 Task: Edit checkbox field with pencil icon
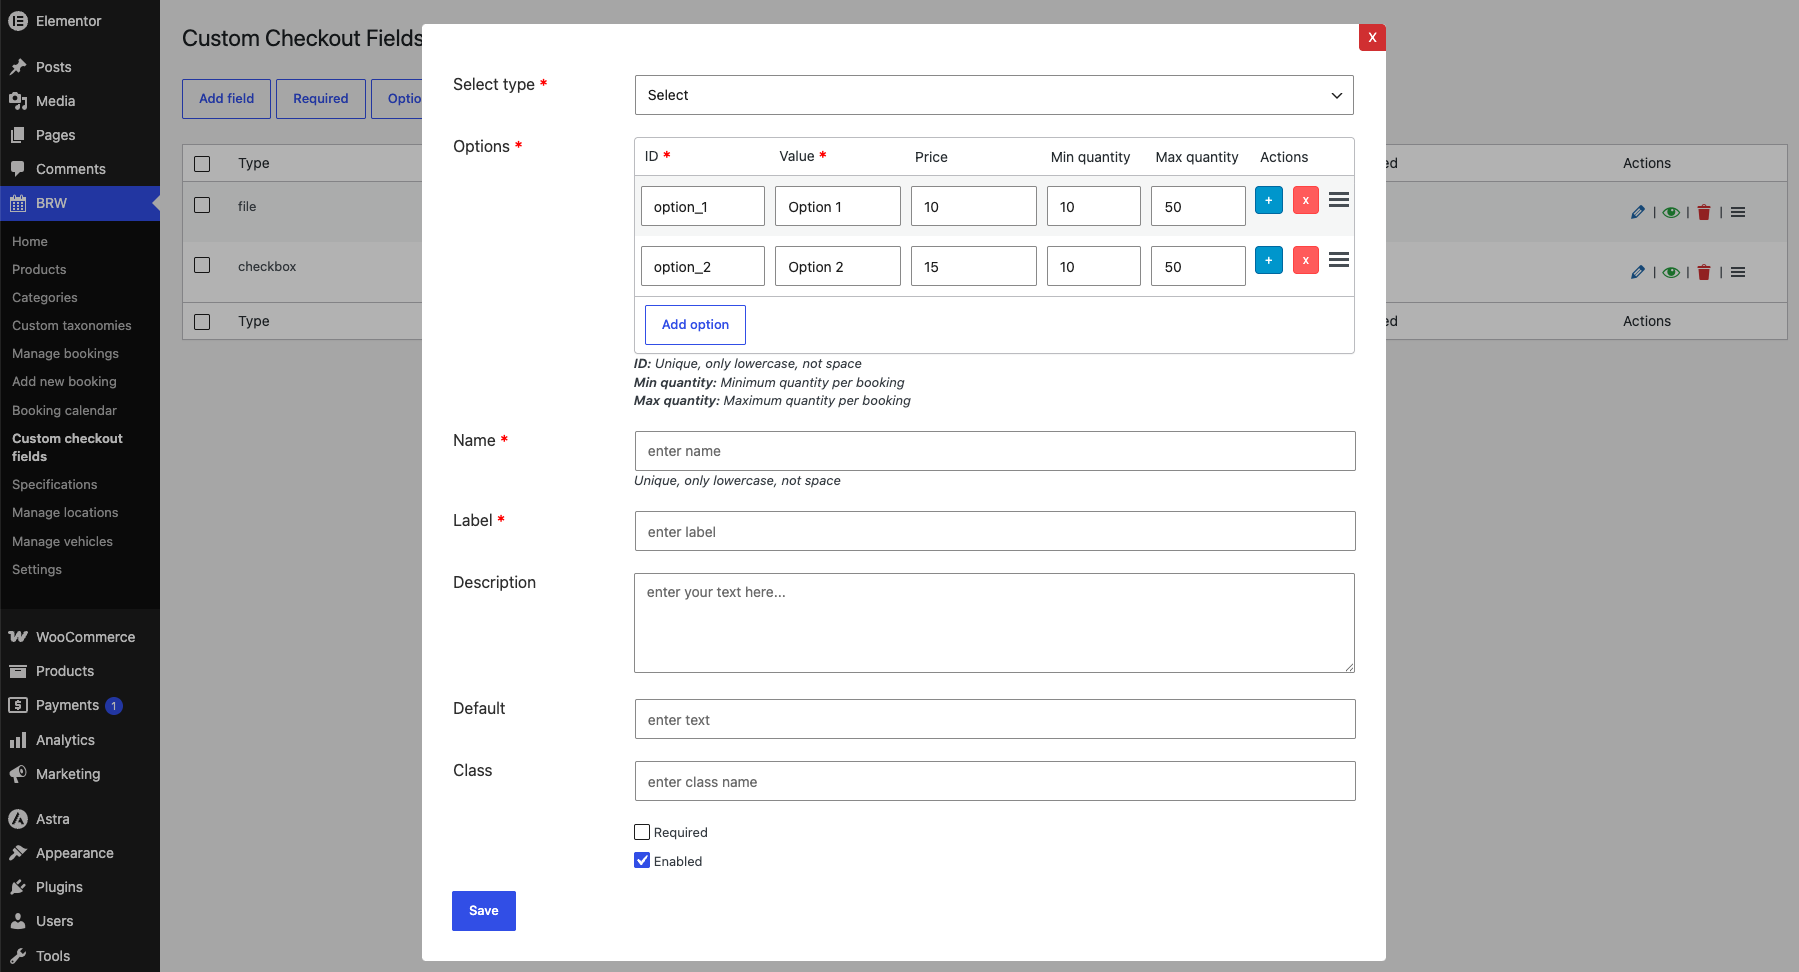coord(1637,272)
